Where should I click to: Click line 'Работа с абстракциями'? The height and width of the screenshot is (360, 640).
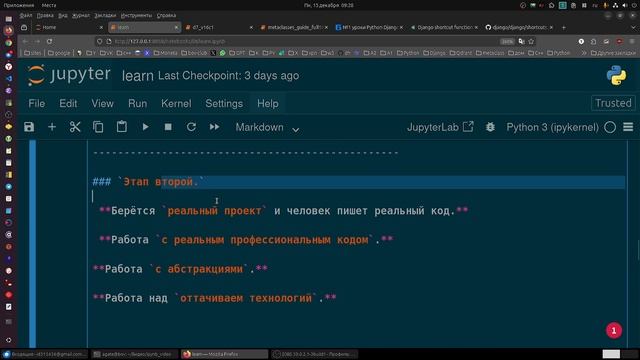pos(180,269)
